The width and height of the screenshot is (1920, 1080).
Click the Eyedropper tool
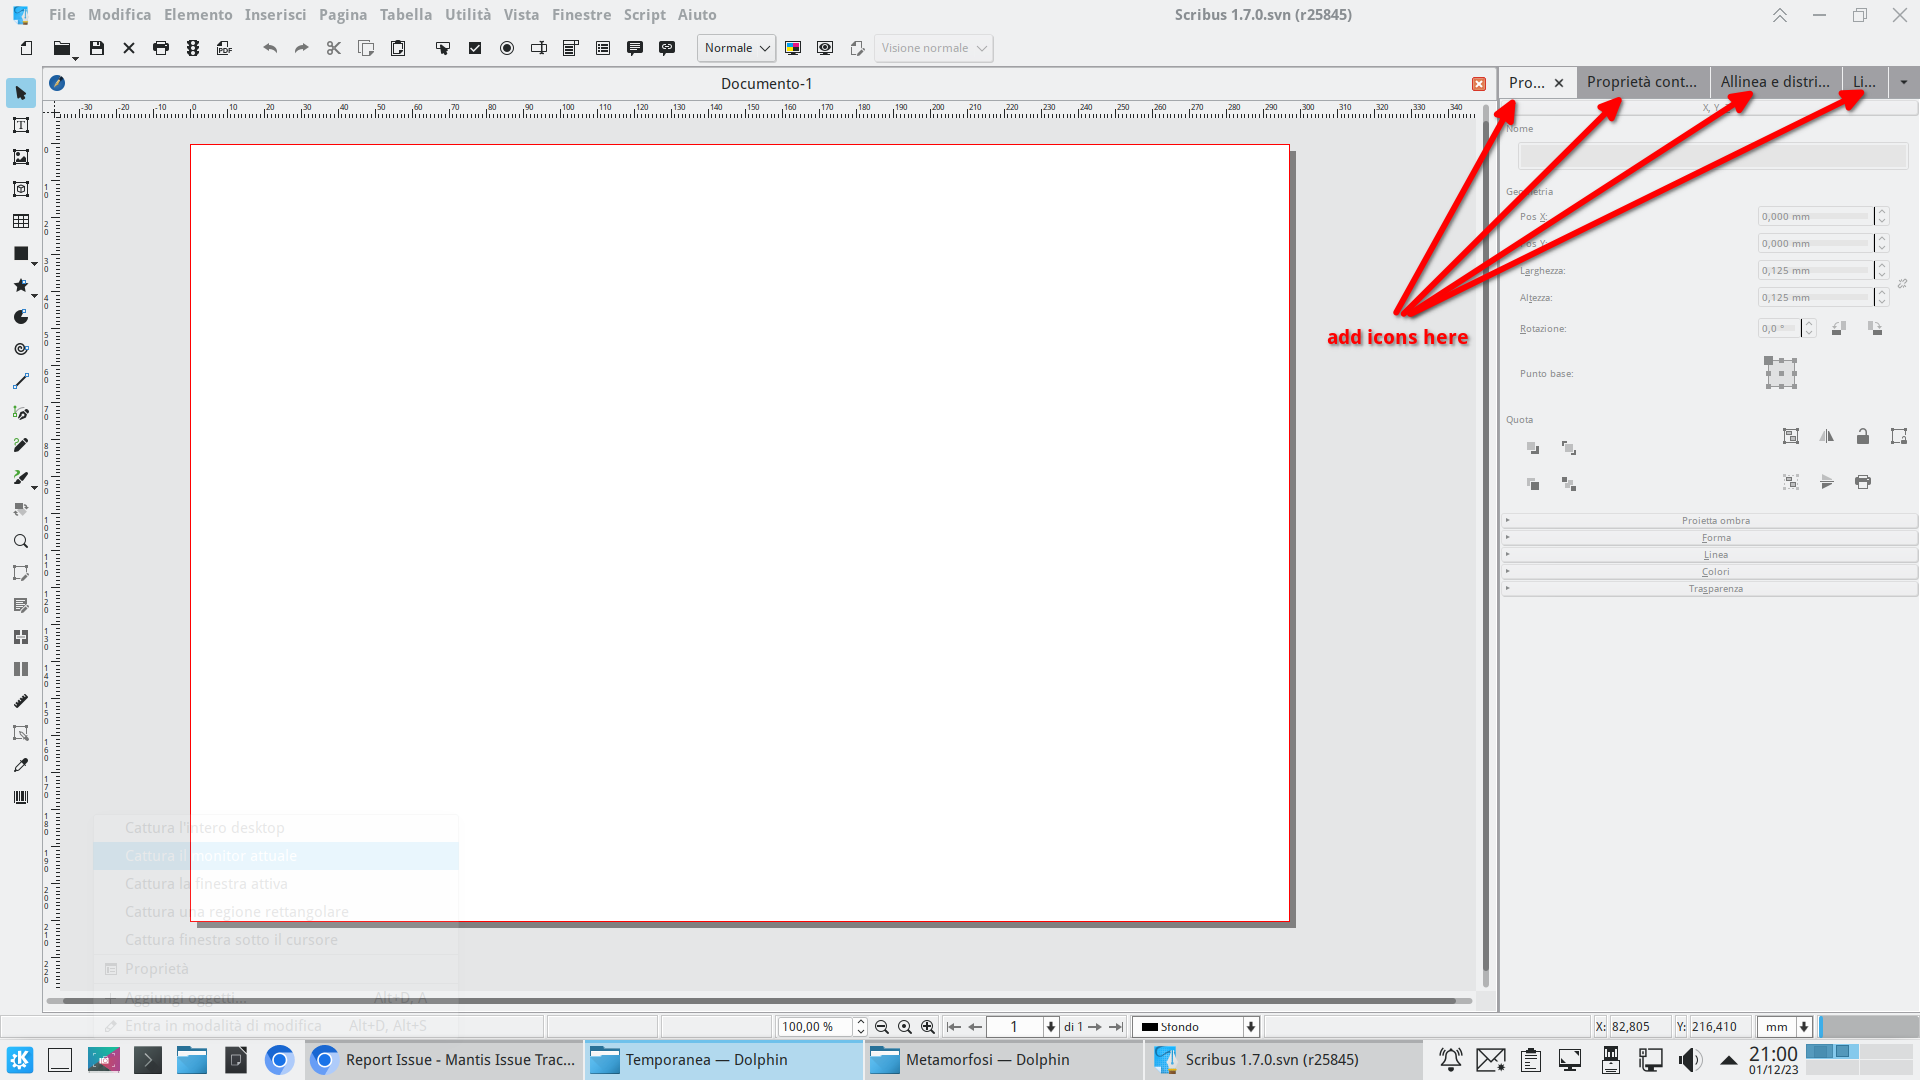point(20,765)
